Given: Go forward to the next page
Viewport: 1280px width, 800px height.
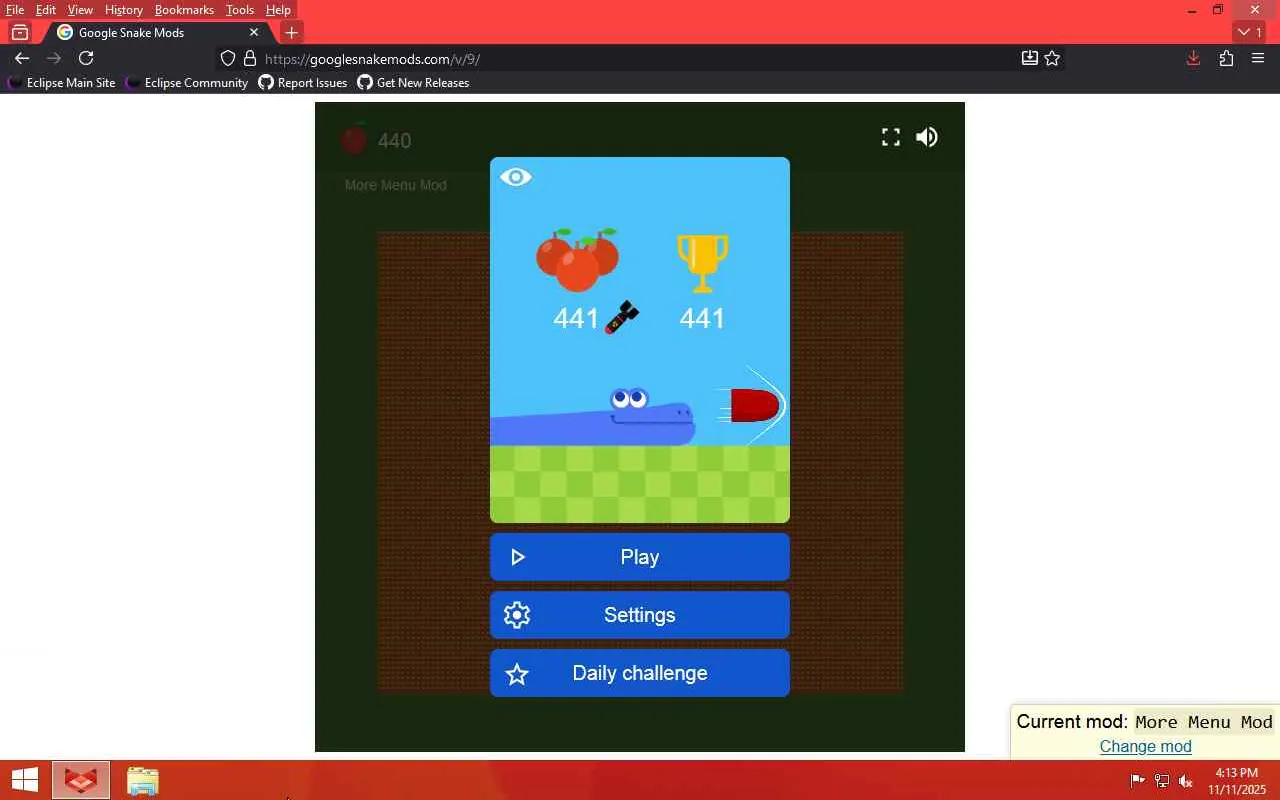Looking at the screenshot, I should [54, 58].
